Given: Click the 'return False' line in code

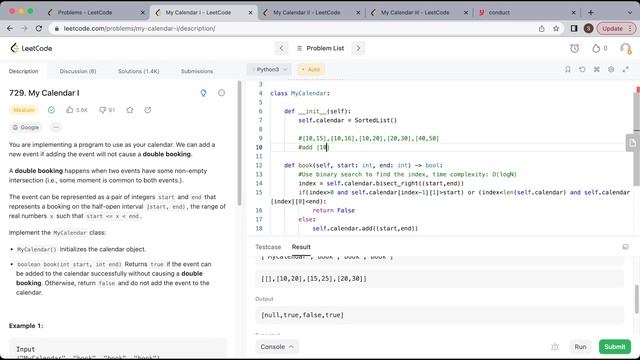Looking at the screenshot, I should pos(333,210).
